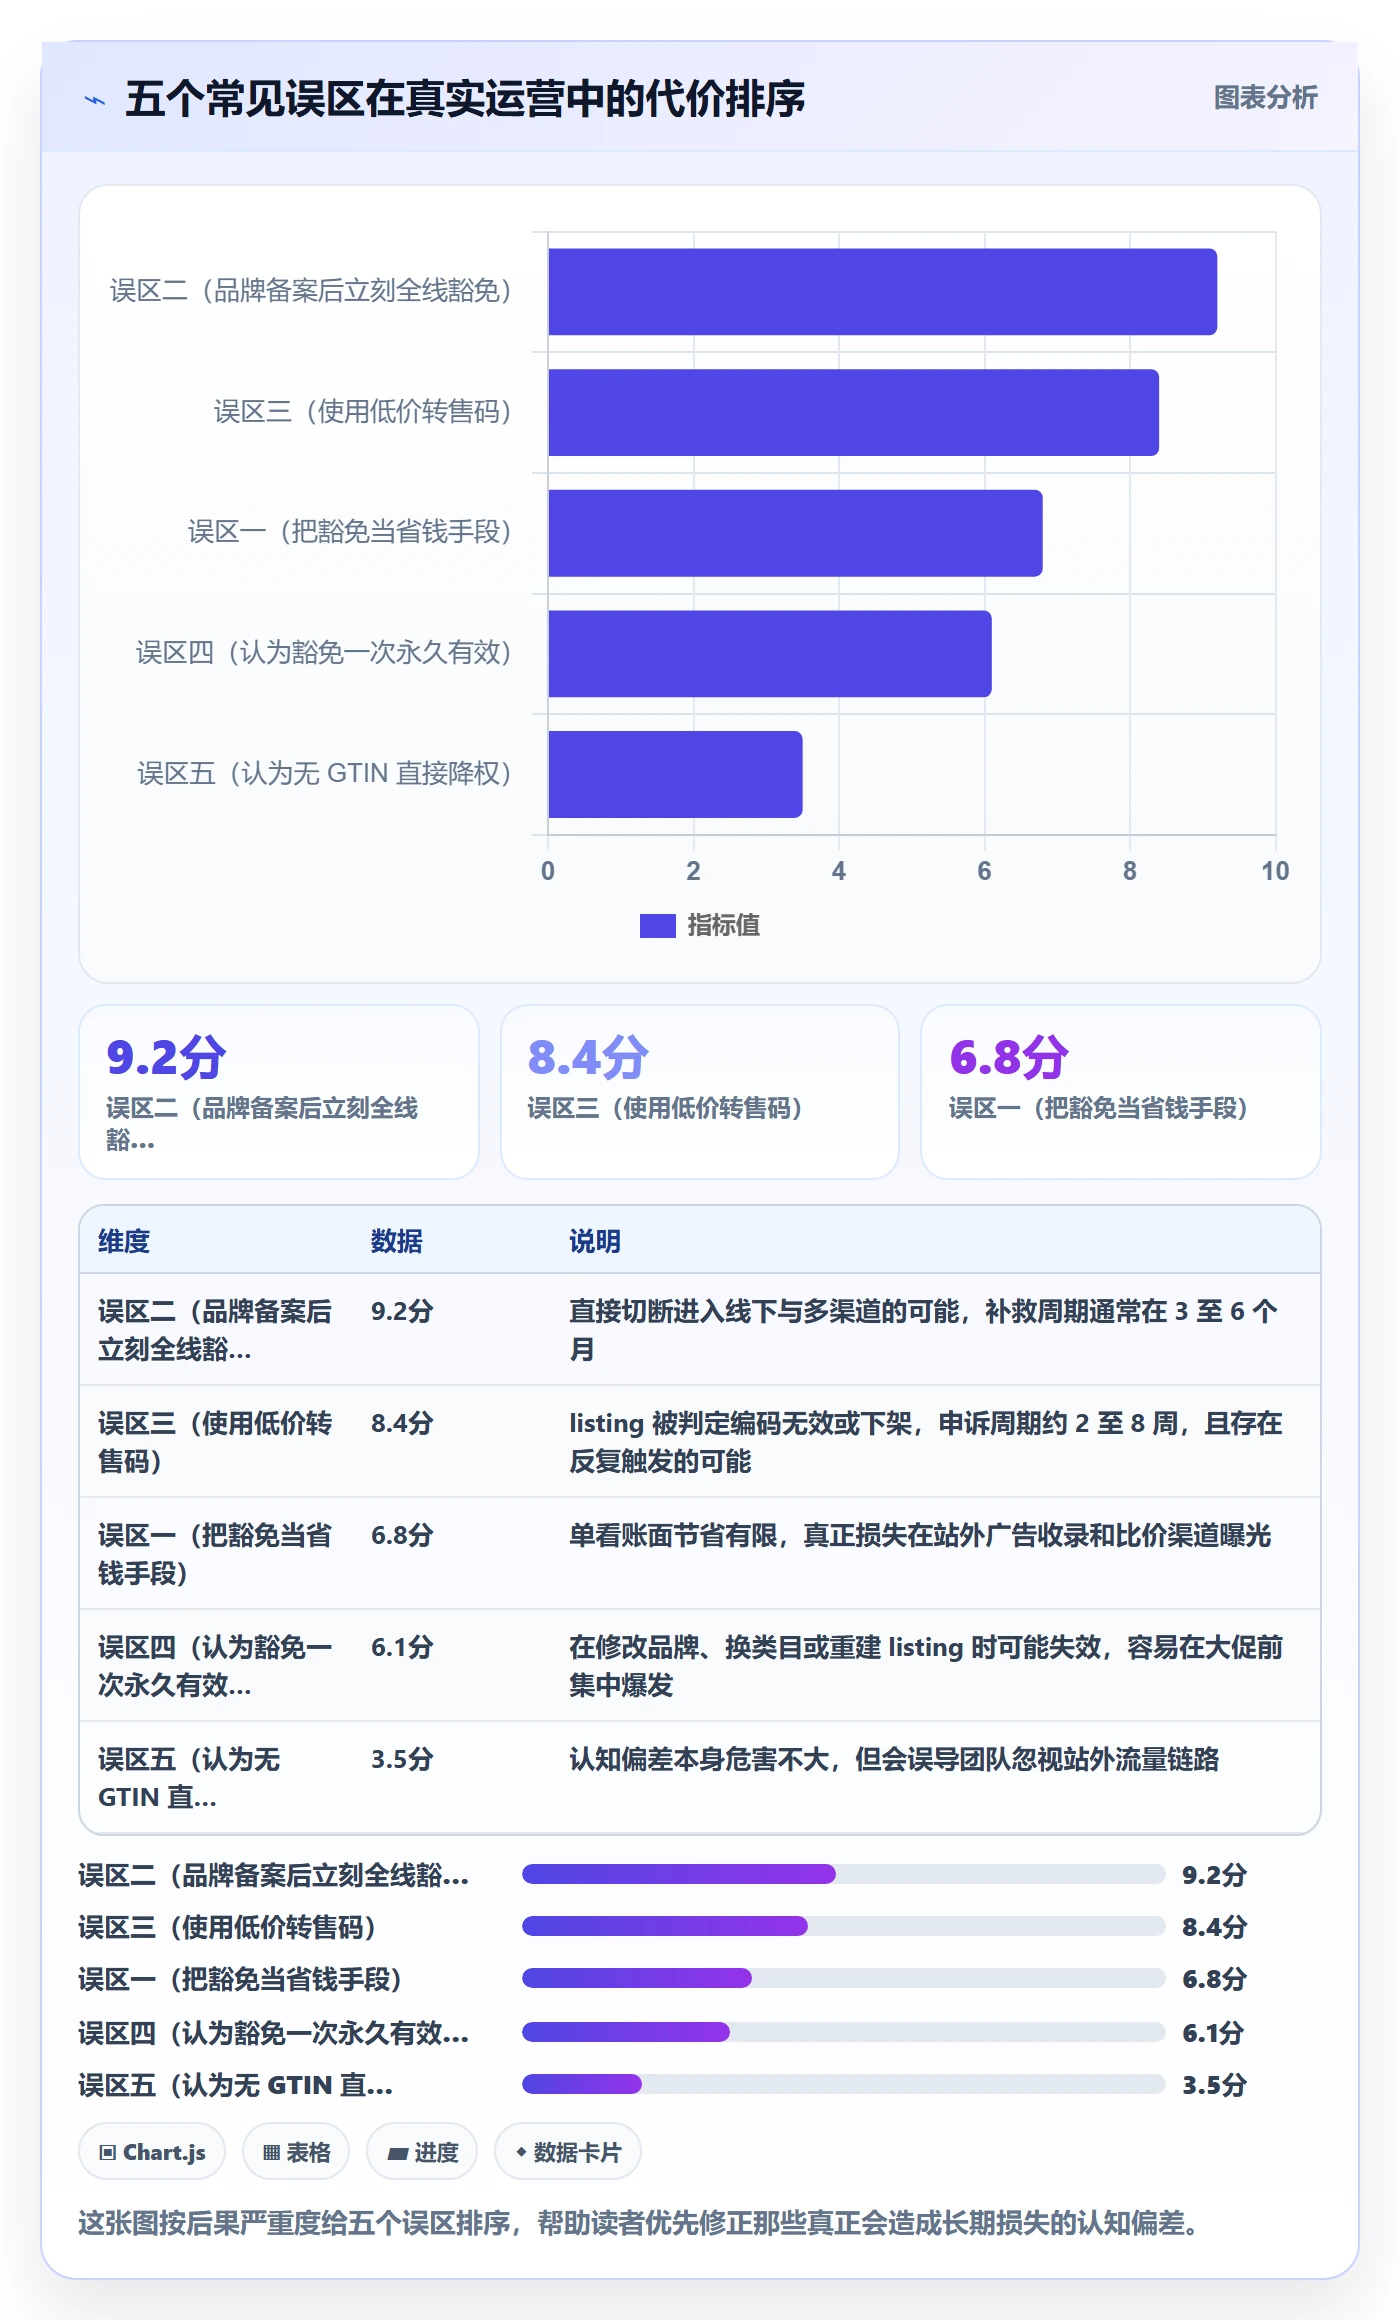
Task: Click the 误区二 progress bar
Action: pos(843,1874)
